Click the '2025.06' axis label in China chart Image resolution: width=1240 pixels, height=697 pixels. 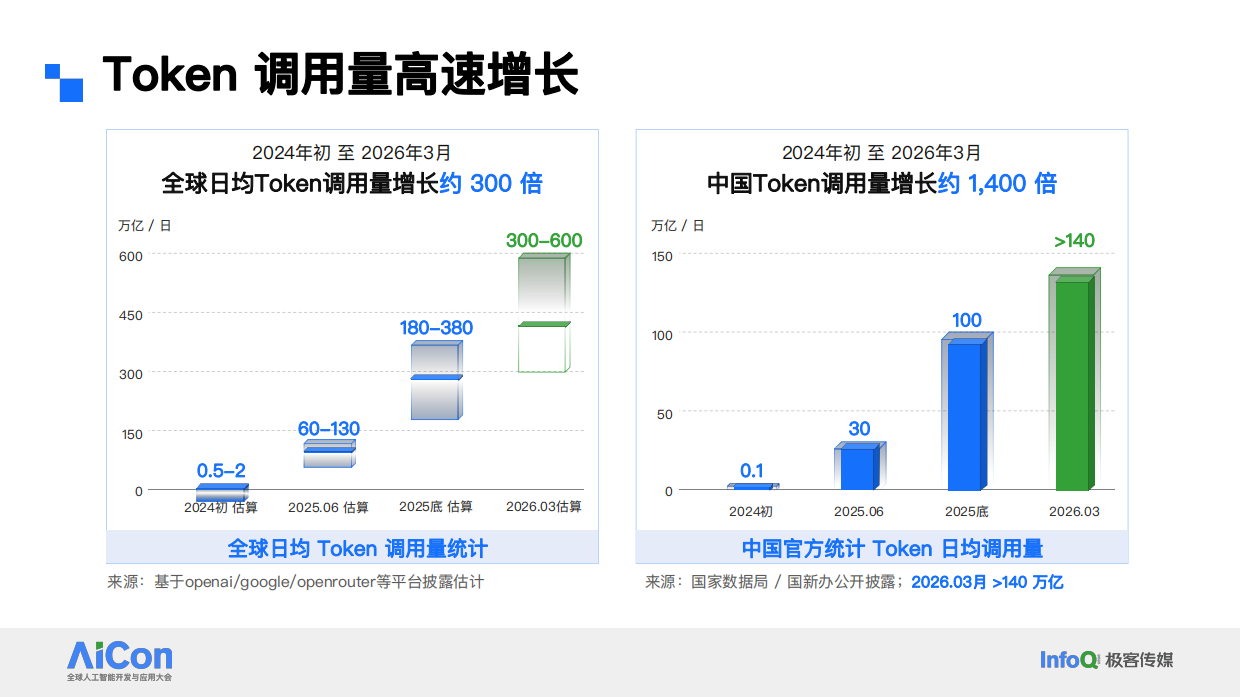tap(859, 511)
